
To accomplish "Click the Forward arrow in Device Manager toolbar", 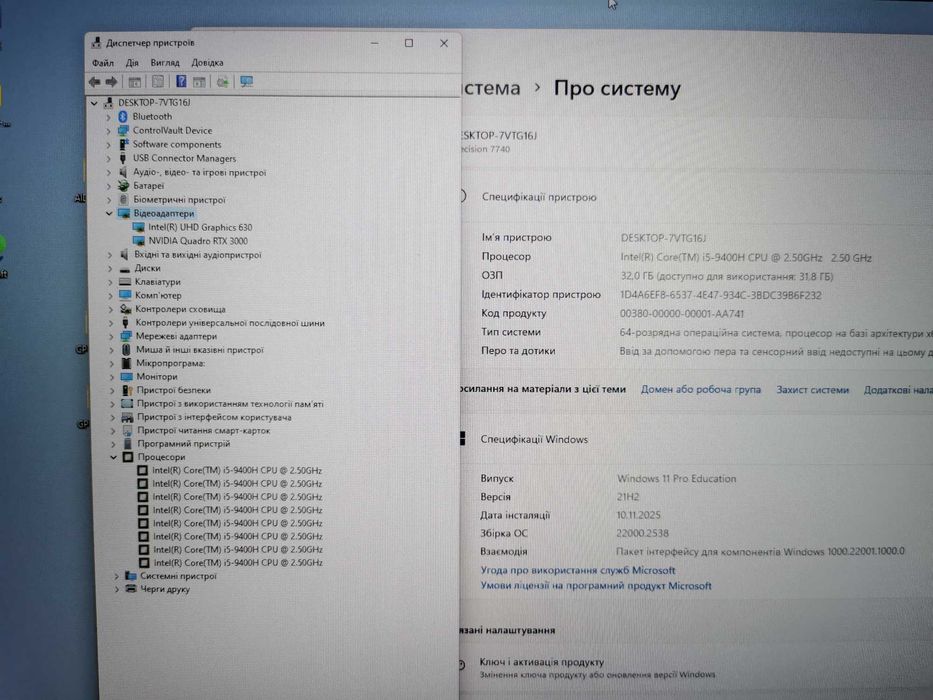I will [x=111, y=82].
